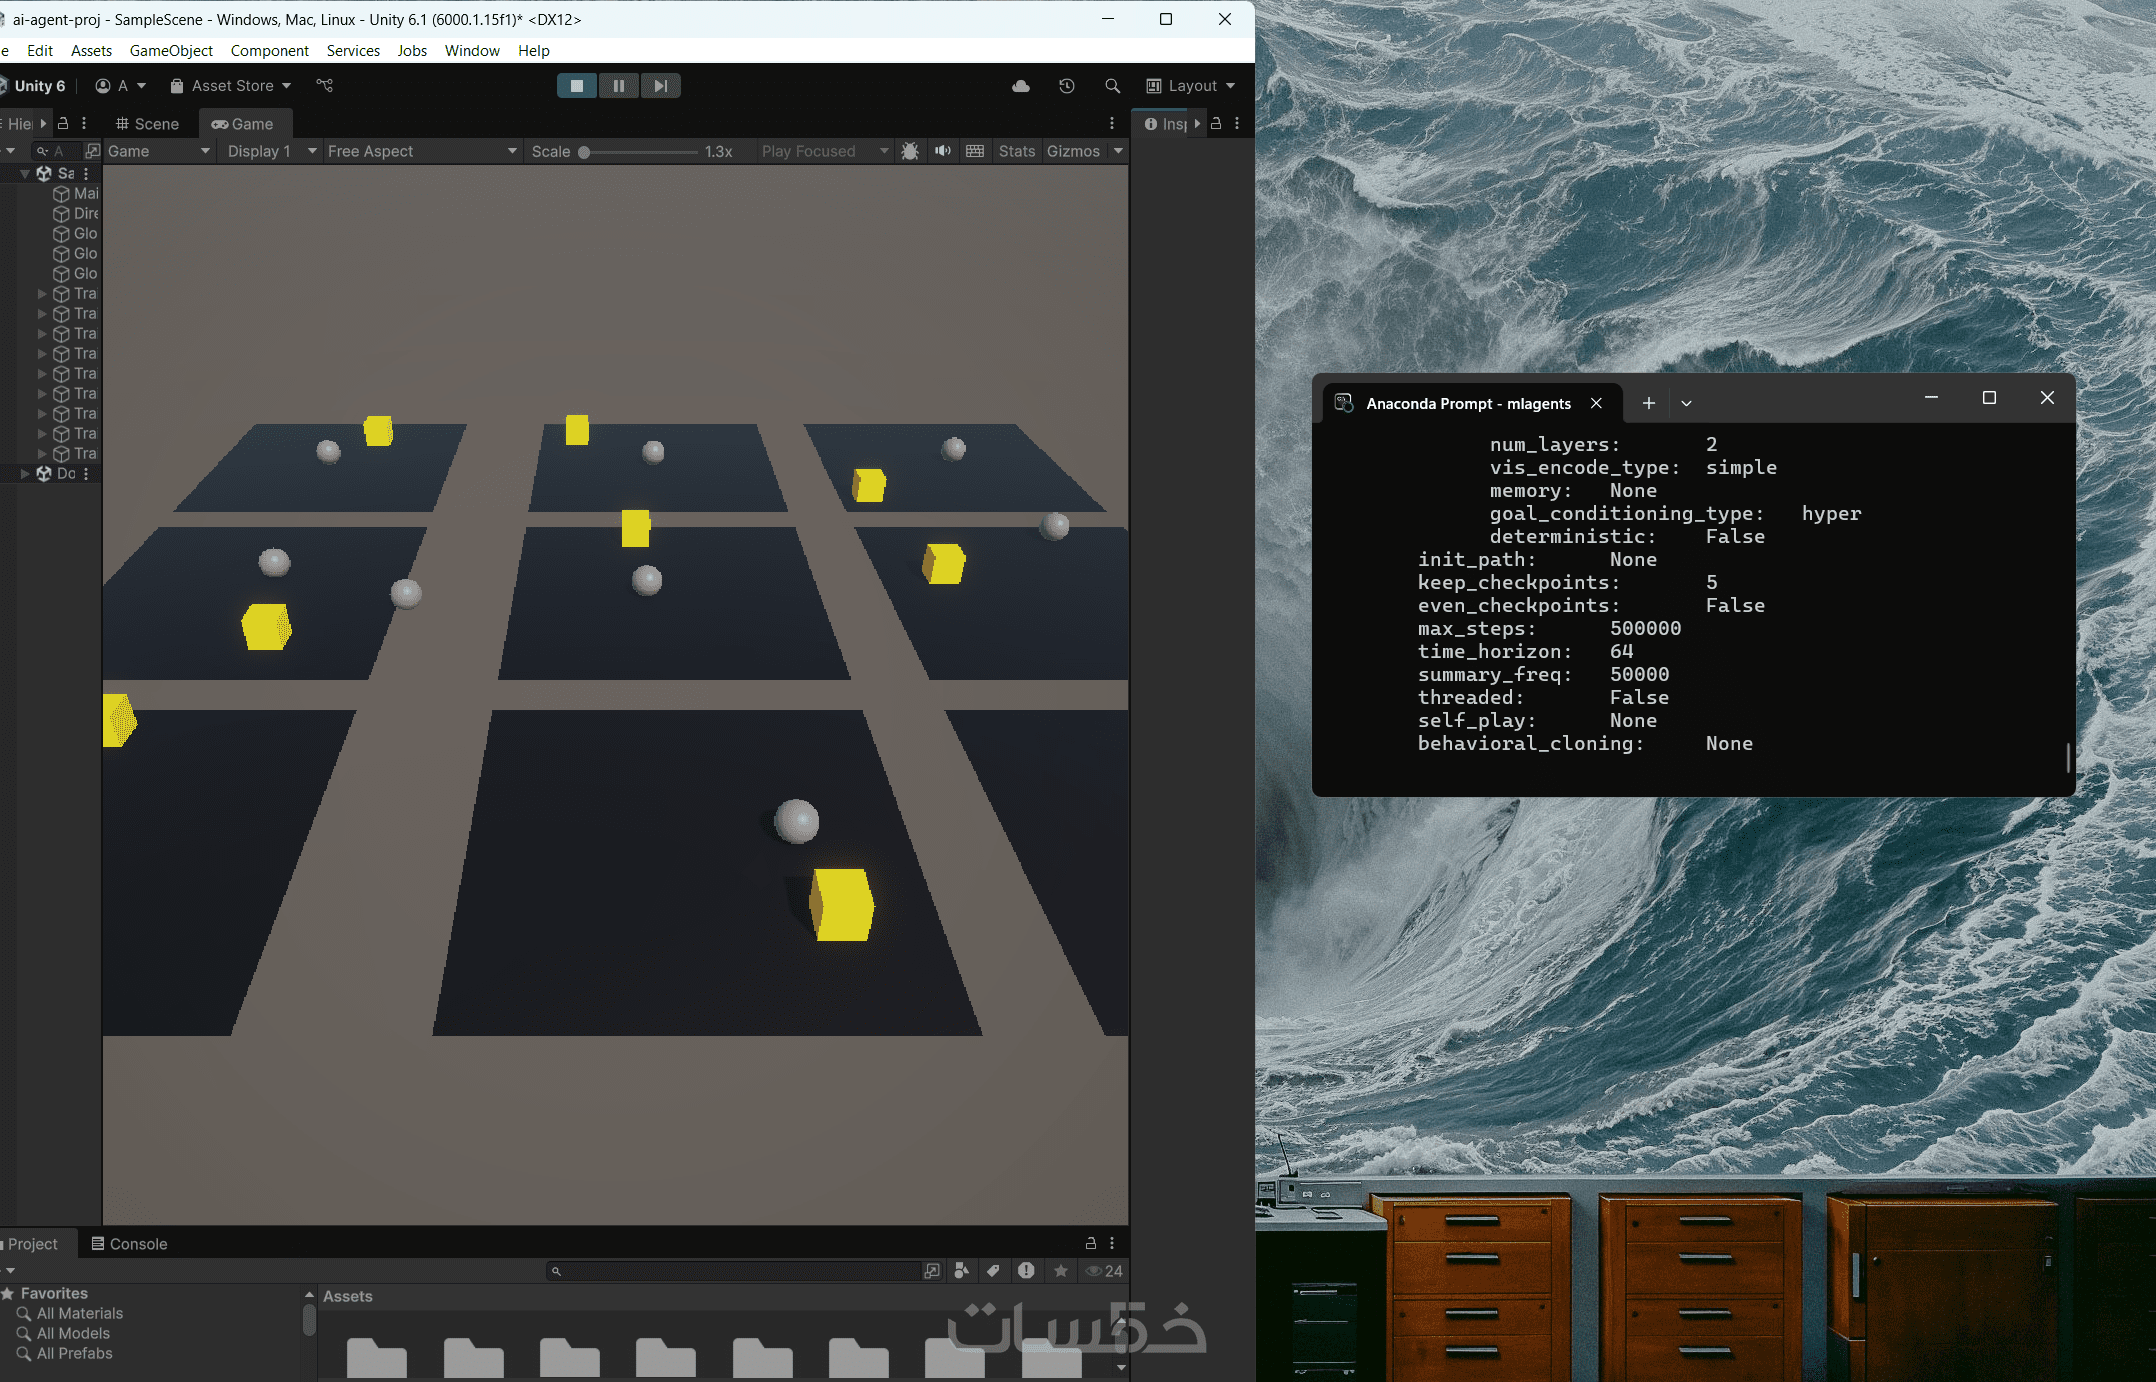Open the GameObject menu
Viewport: 2156px width, 1382px height.
[171, 51]
